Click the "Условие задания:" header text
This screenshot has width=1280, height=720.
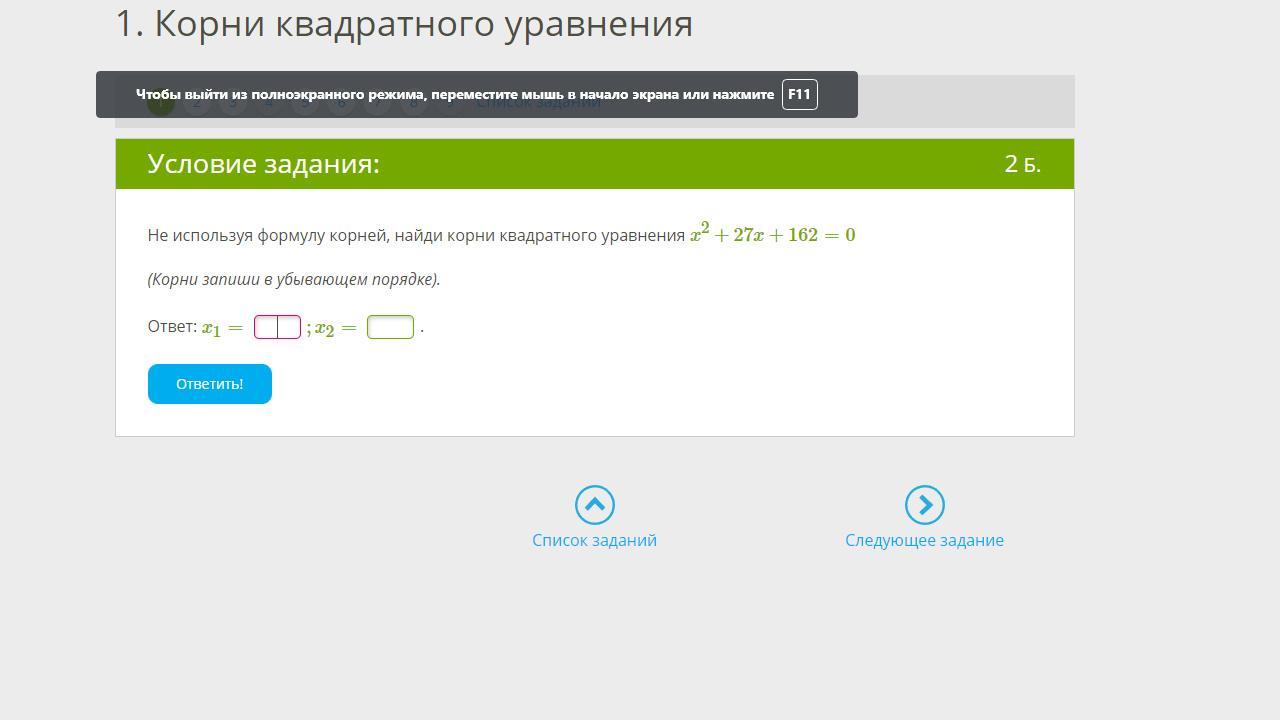click(x=264, y=164)
